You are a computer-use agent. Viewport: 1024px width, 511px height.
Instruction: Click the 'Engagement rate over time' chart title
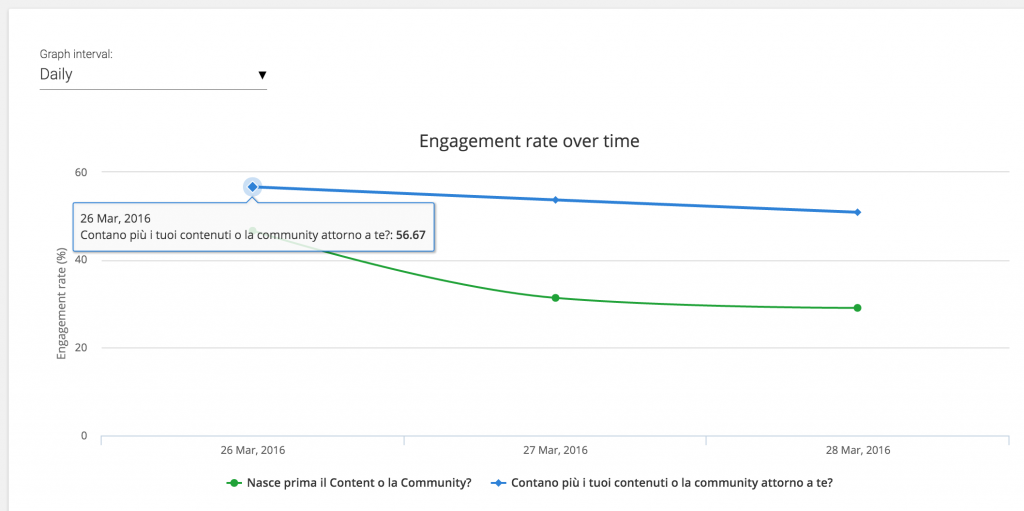tap(529, 141)
